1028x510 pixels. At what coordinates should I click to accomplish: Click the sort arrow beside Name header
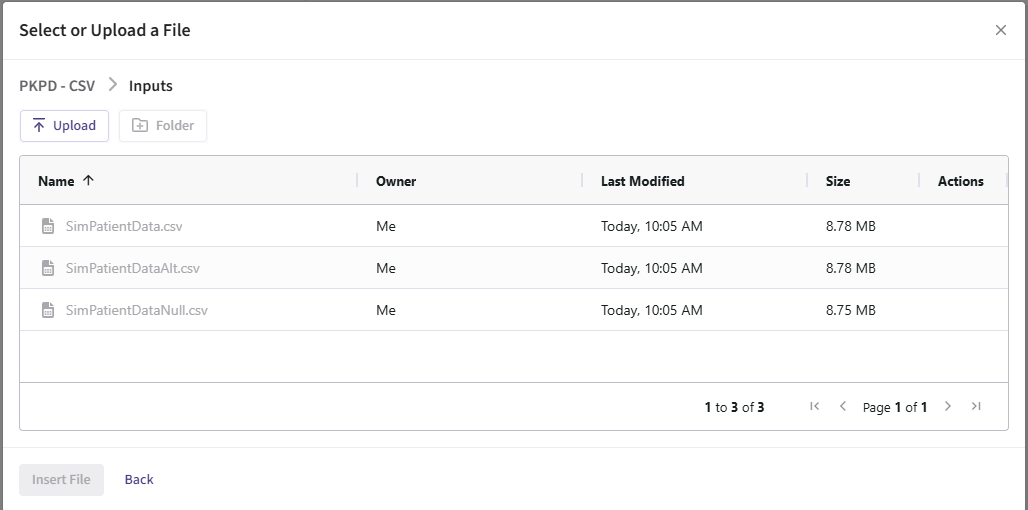click(x=88, y=181)
